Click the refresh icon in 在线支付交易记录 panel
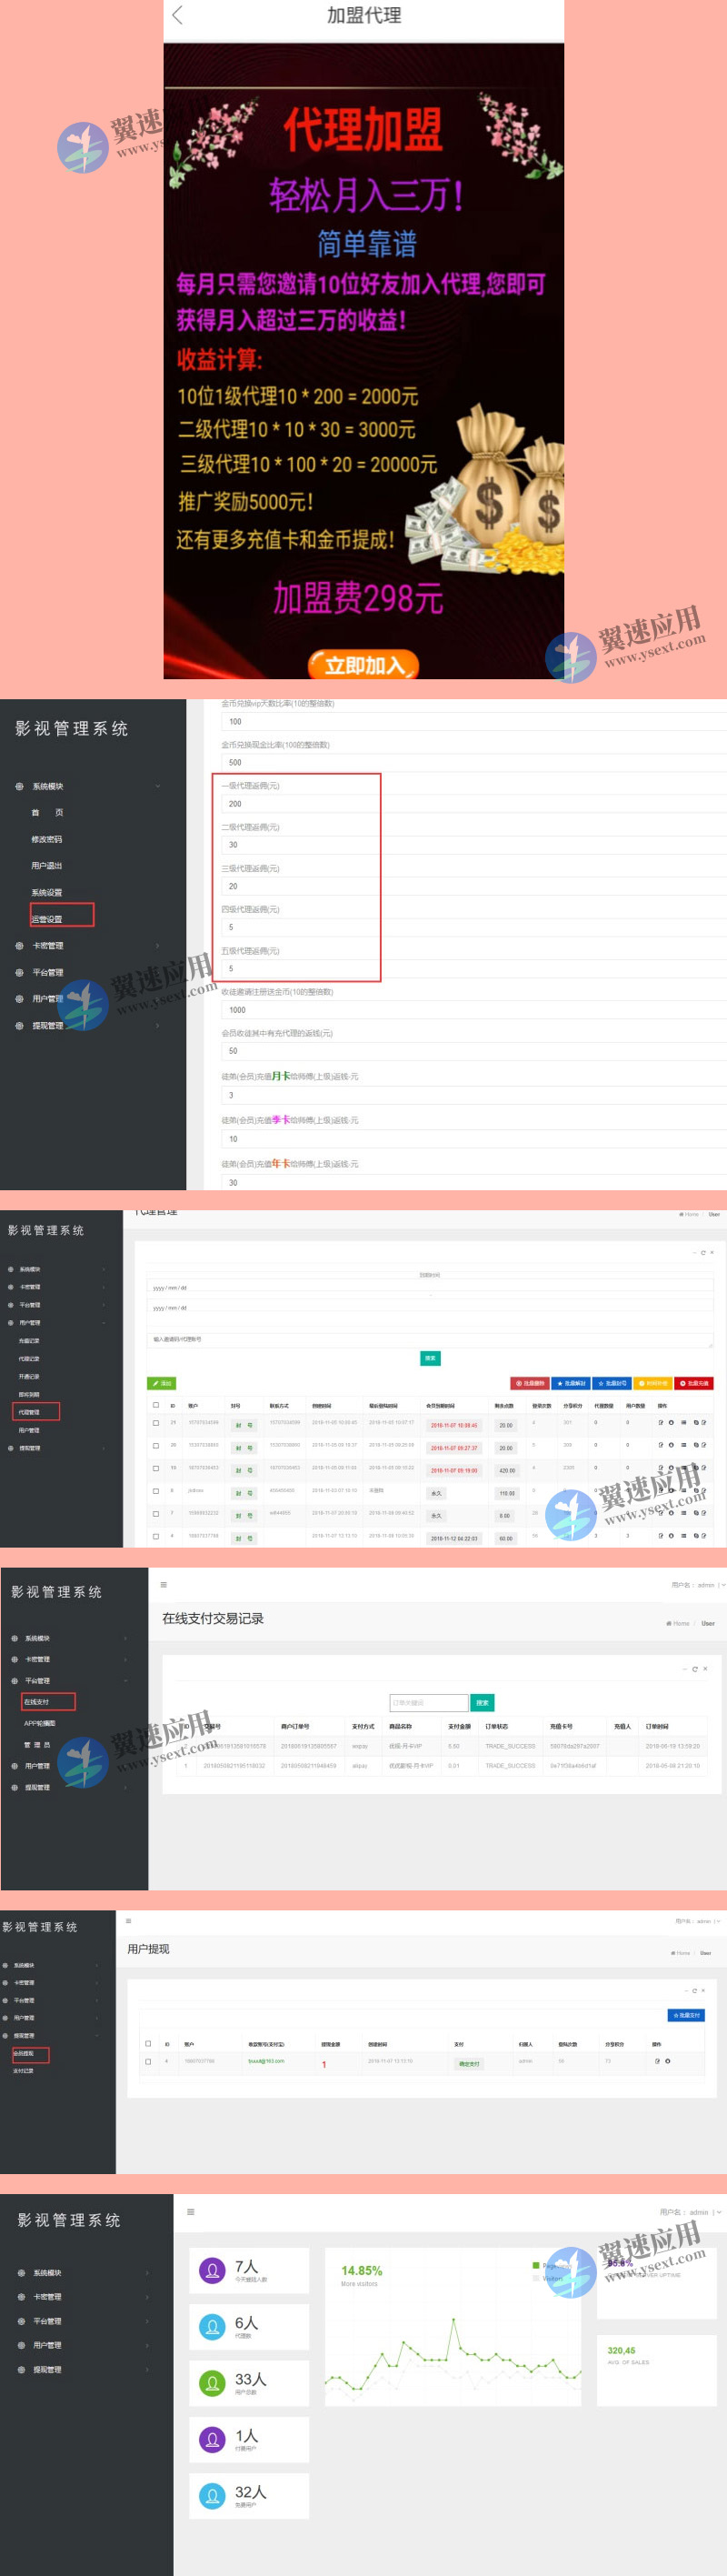Screen dimensions: 727x2576 click(695, 1669)
